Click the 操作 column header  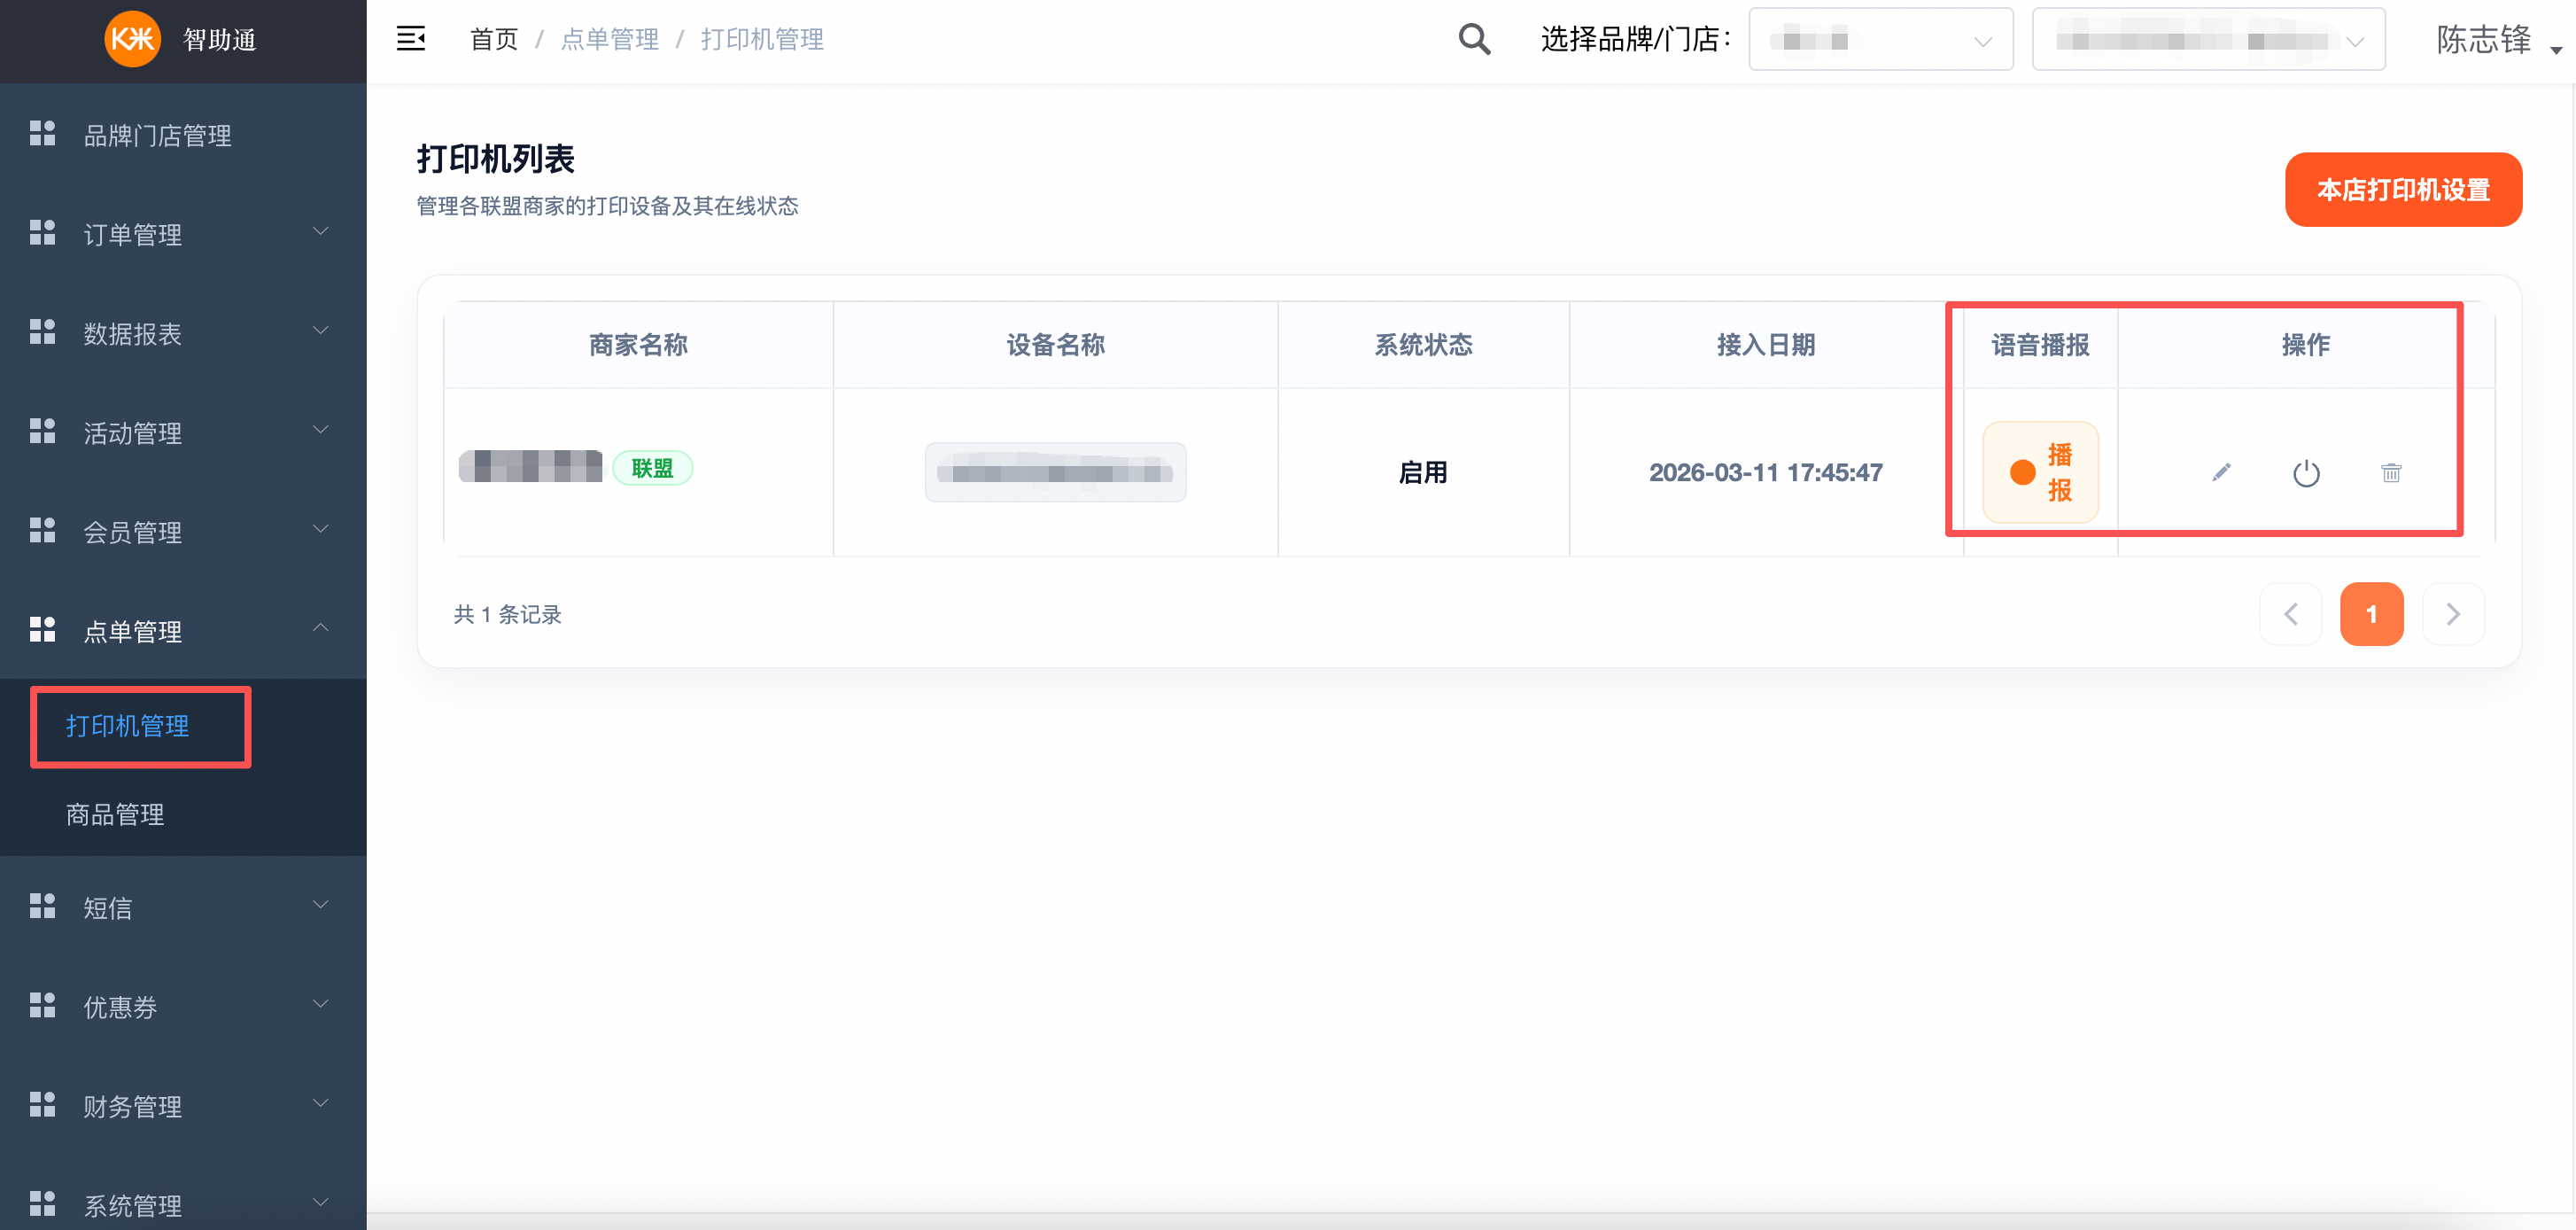[x=2306, y=345]
